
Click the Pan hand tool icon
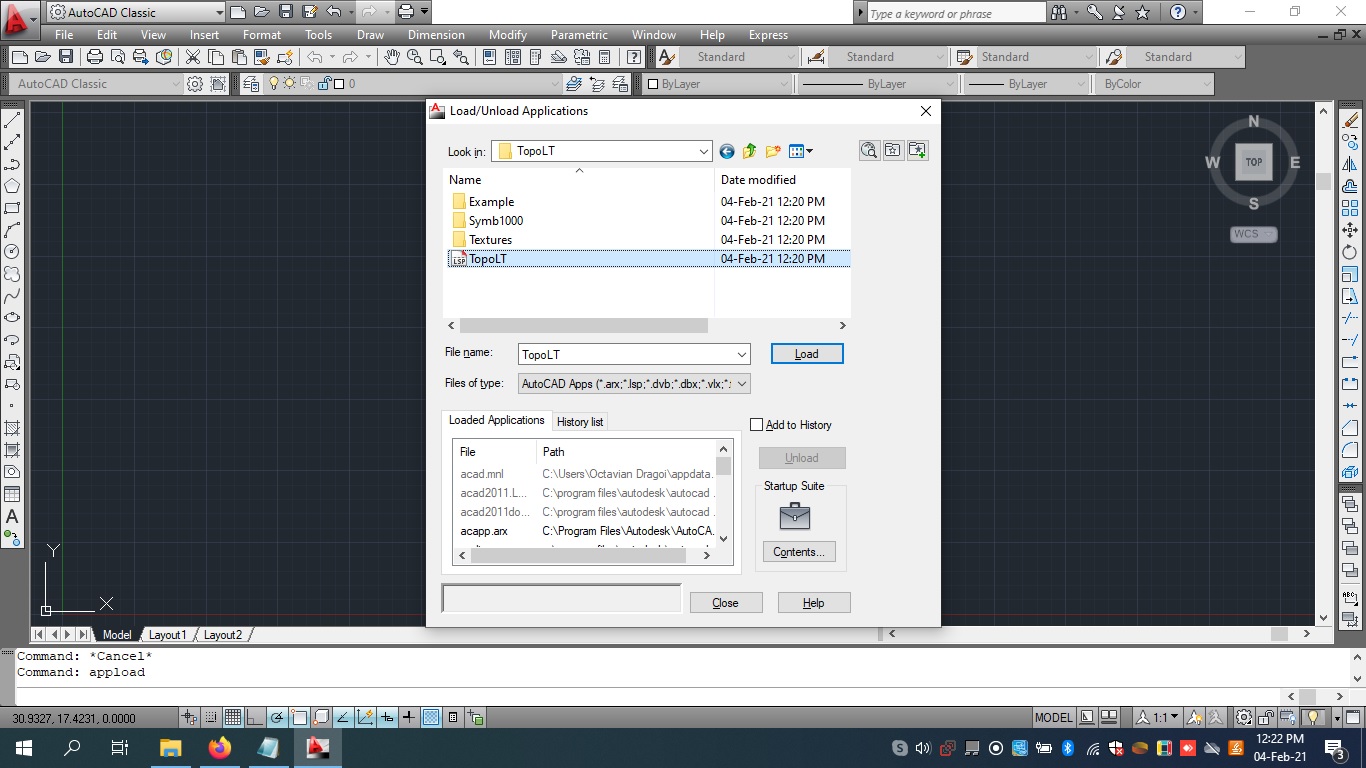tap(392, 57)
